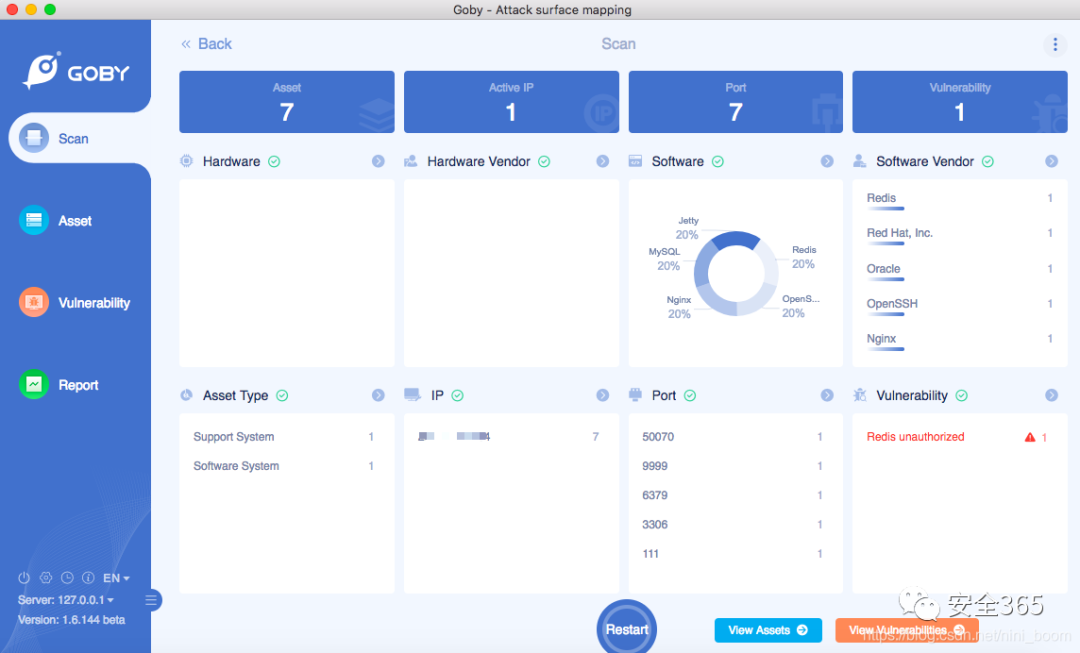Screen dimensions: 1080x653
Task: Click the Vulnerability count card showing 1
Action: click(959, 102)
